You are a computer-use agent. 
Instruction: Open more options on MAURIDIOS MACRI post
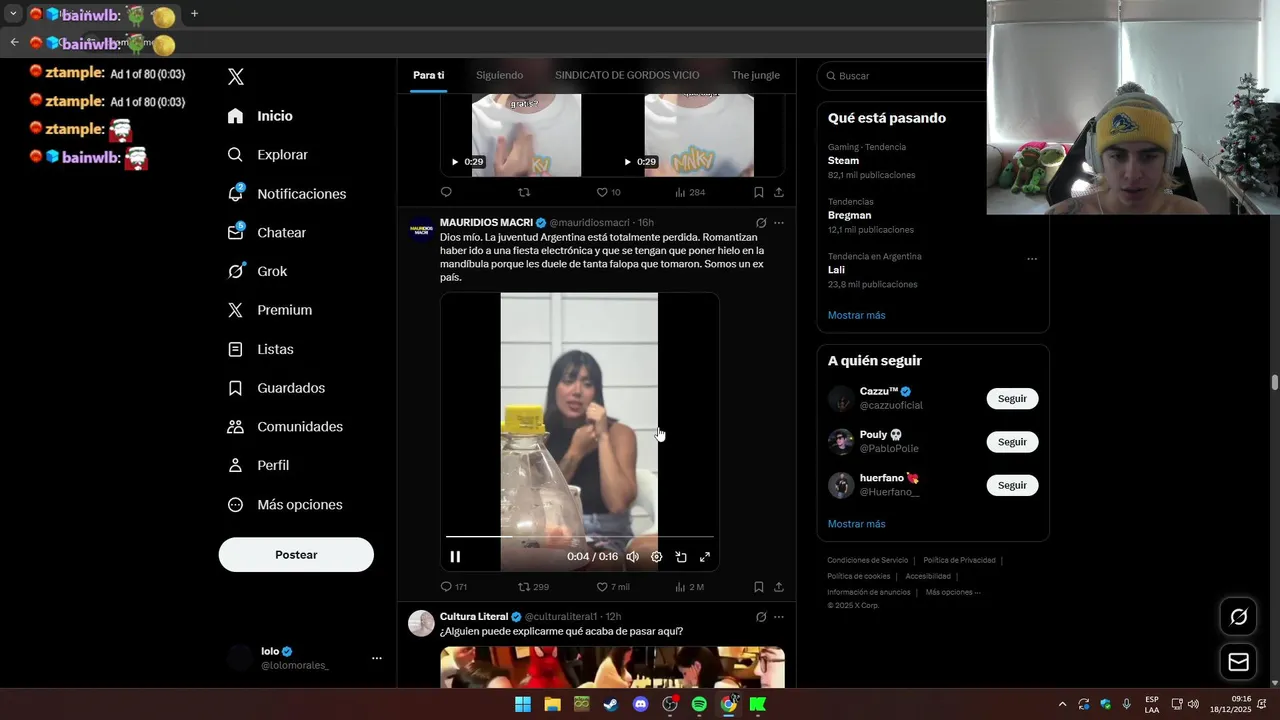click(779, 223)
